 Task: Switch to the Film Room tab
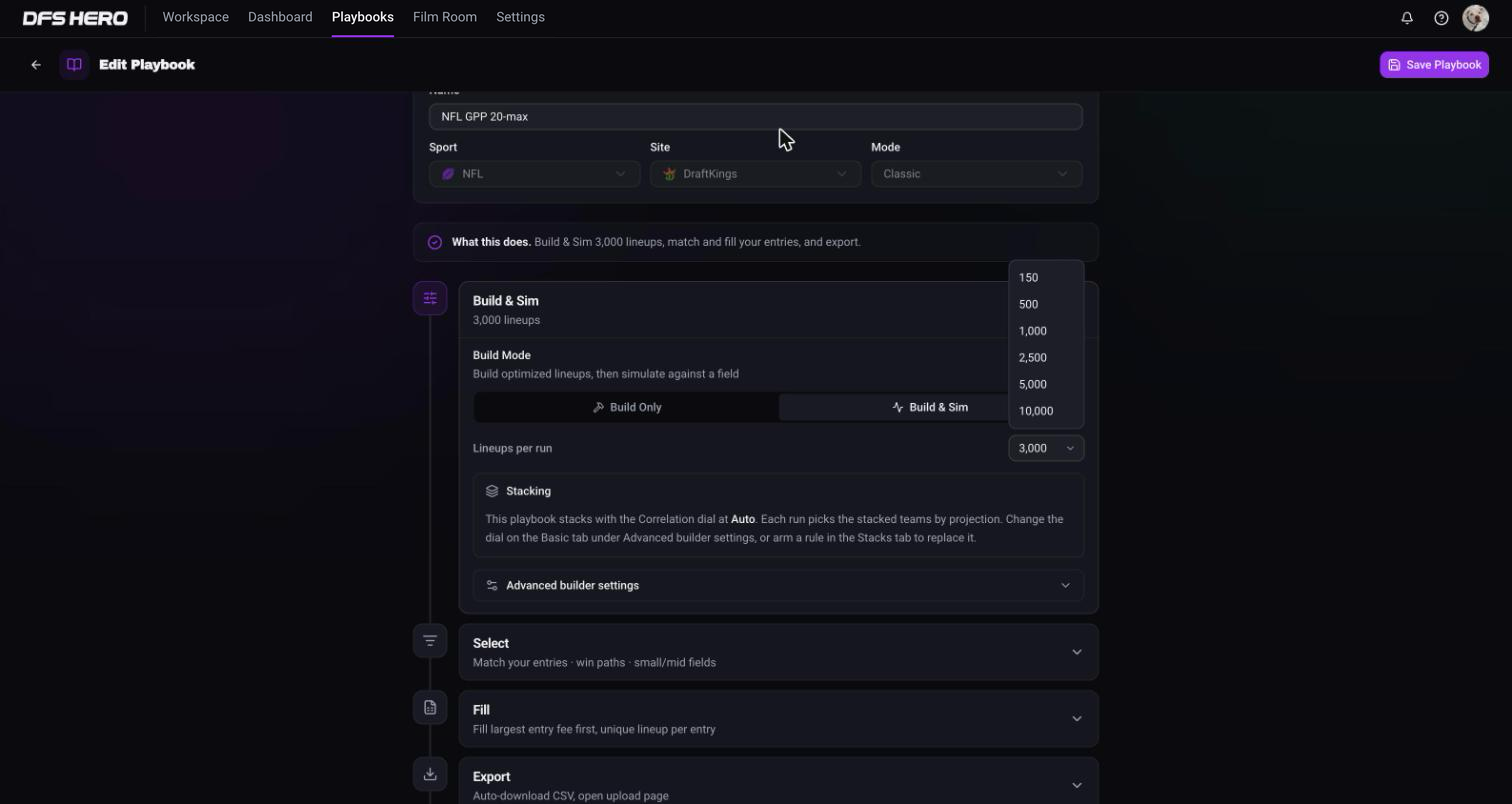click(x=445, y=17)
